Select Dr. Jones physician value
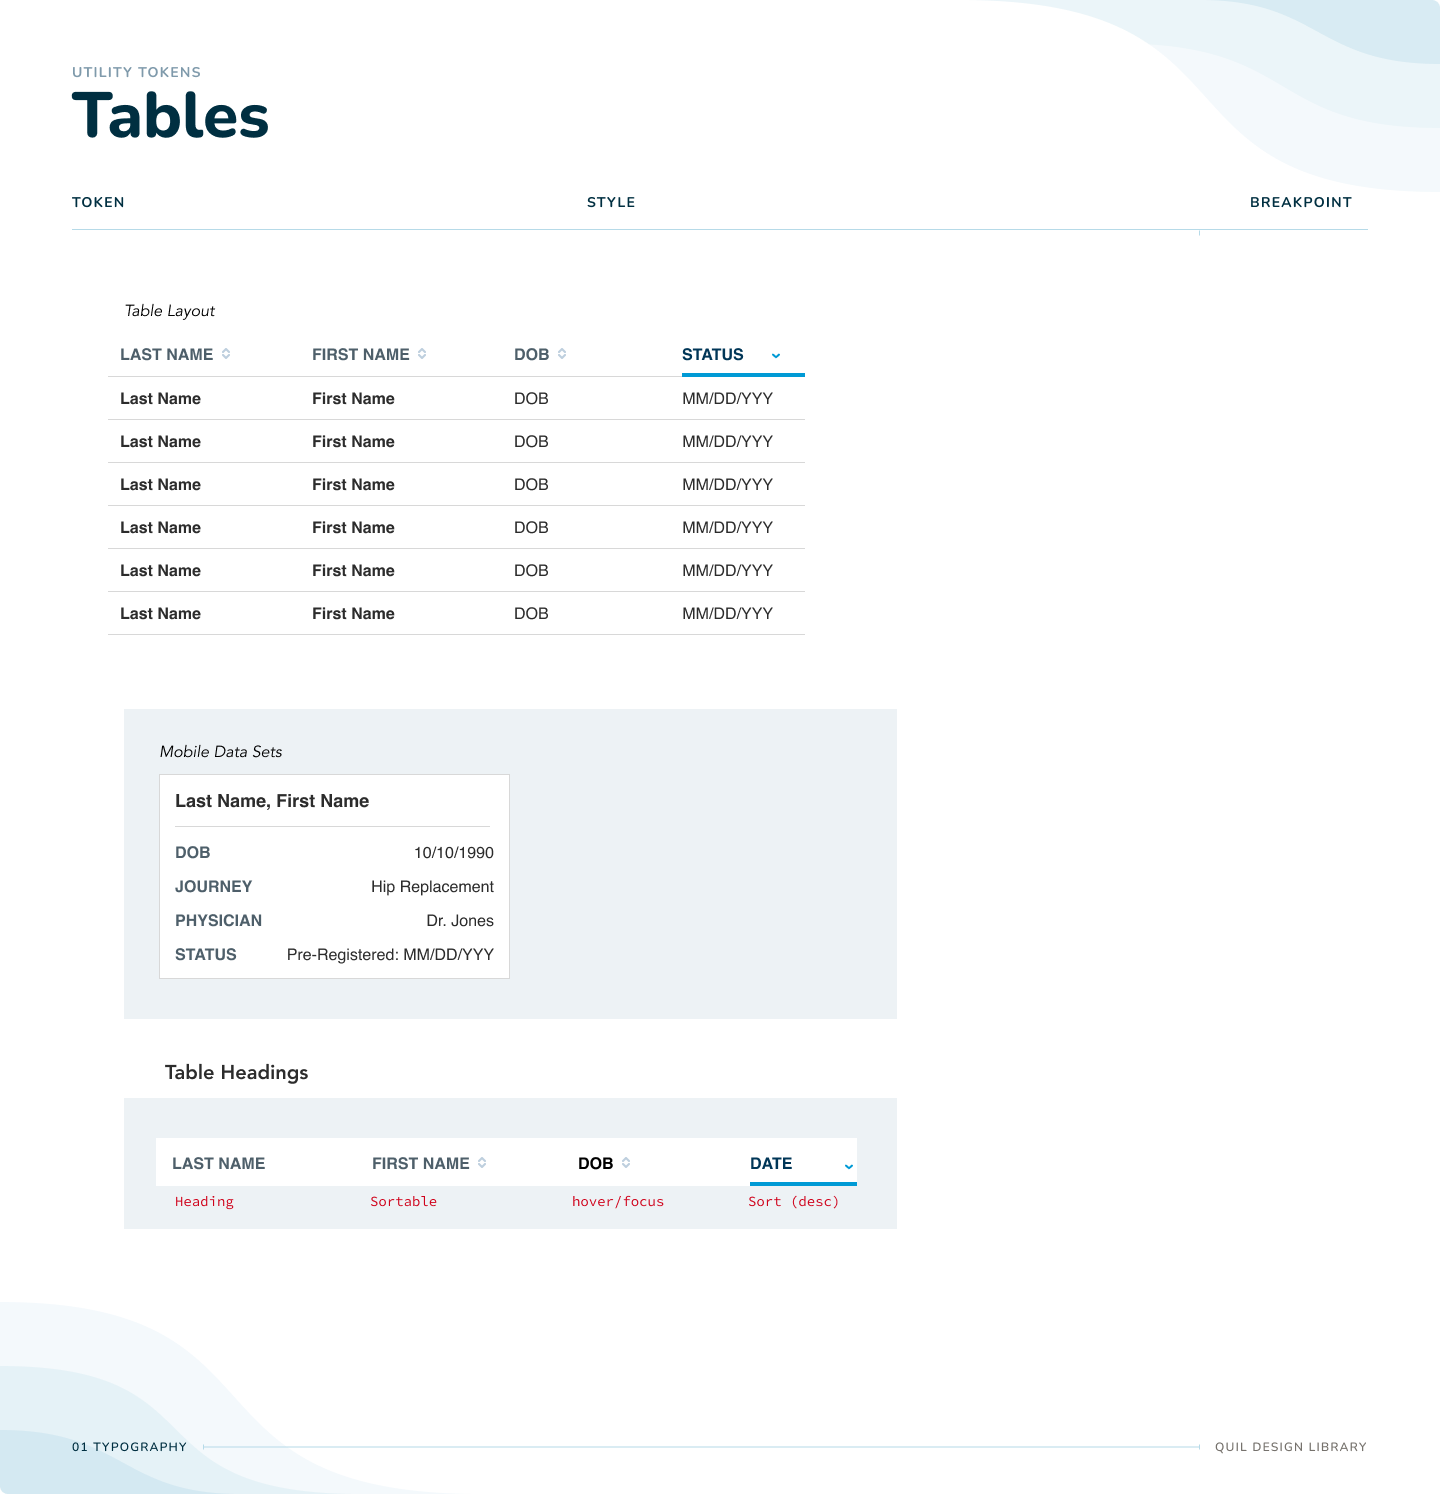This screenshot has width=1440, height=1494. pos(460,921)
